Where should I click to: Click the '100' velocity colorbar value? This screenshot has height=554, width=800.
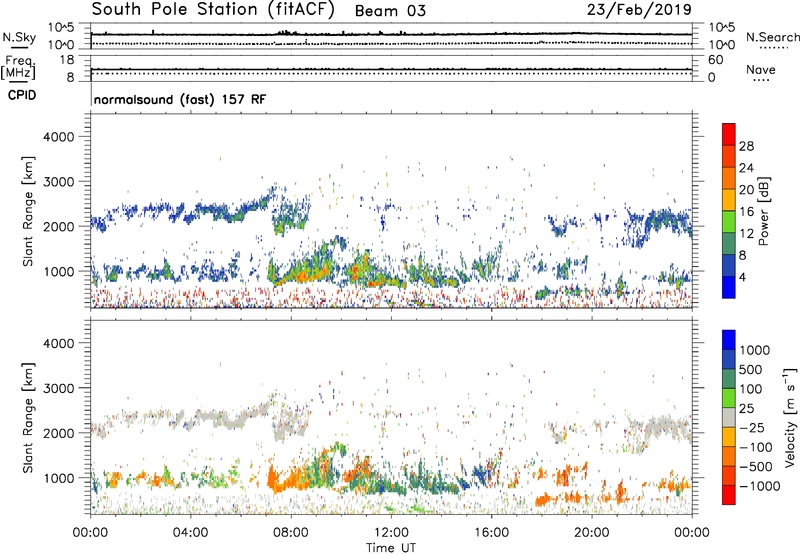(x=751, y=389)
